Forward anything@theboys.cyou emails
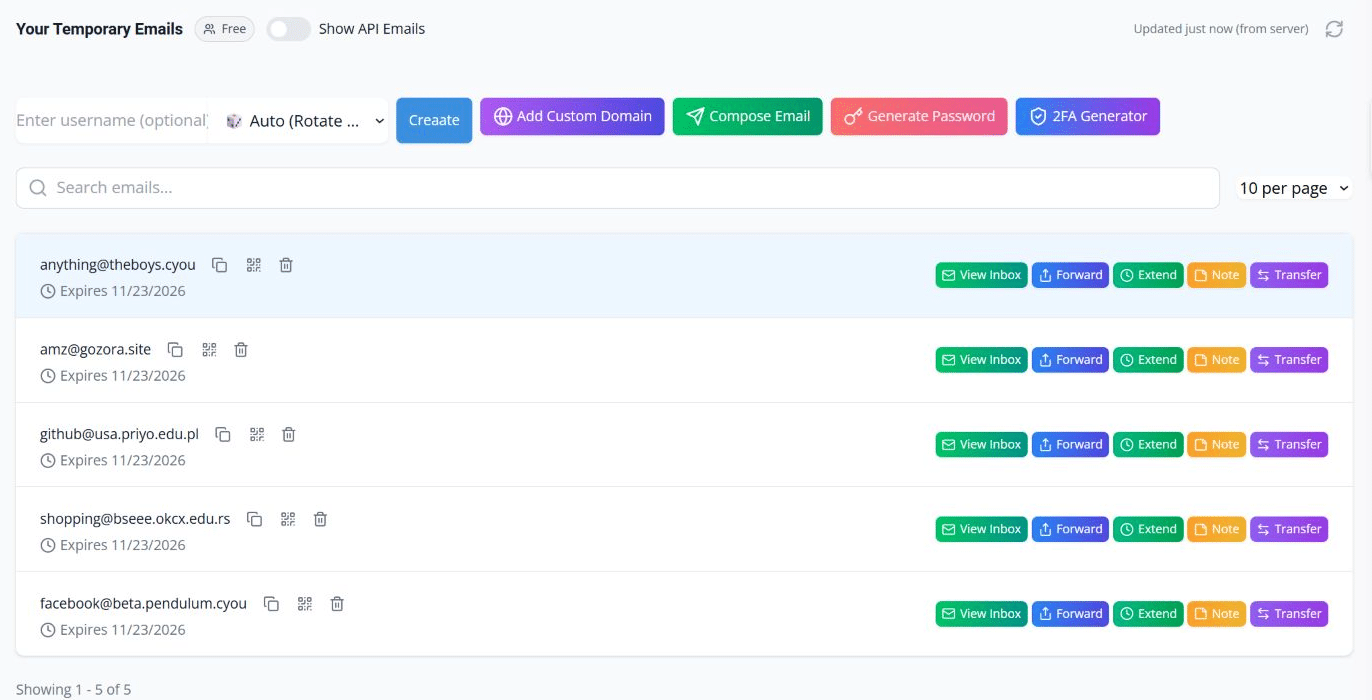This screenshot has height=700, width=1372. pyautogui.click(x=1070, y=275)
